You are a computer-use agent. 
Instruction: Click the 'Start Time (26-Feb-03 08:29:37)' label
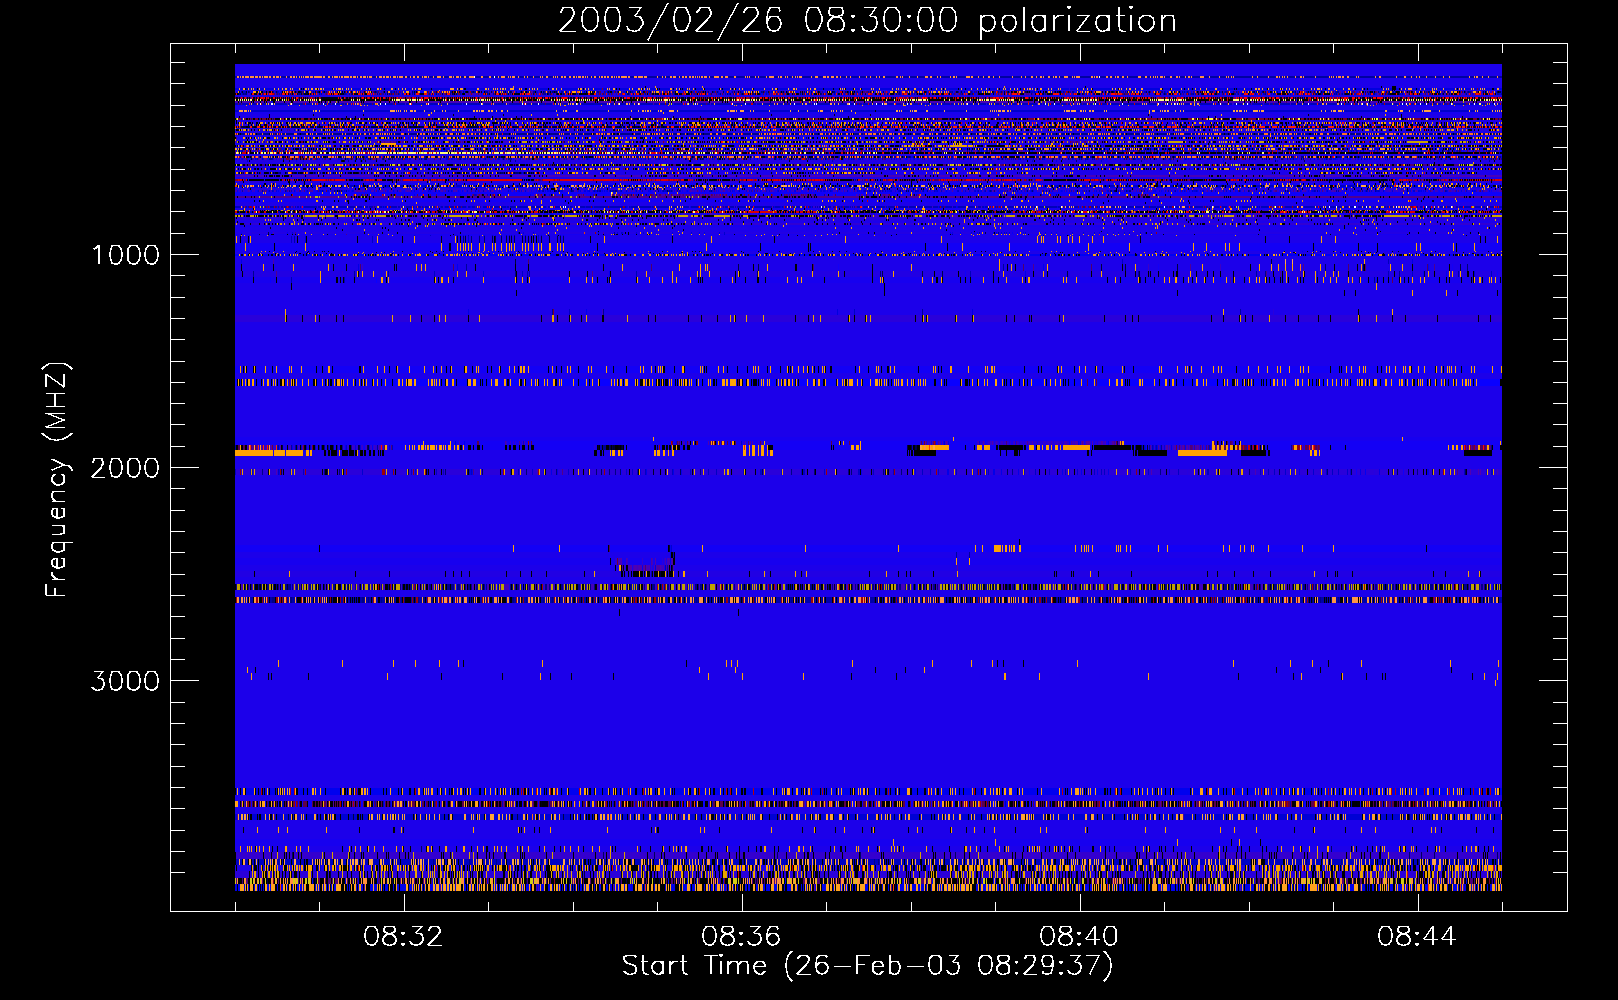click(x=867, y=966)
